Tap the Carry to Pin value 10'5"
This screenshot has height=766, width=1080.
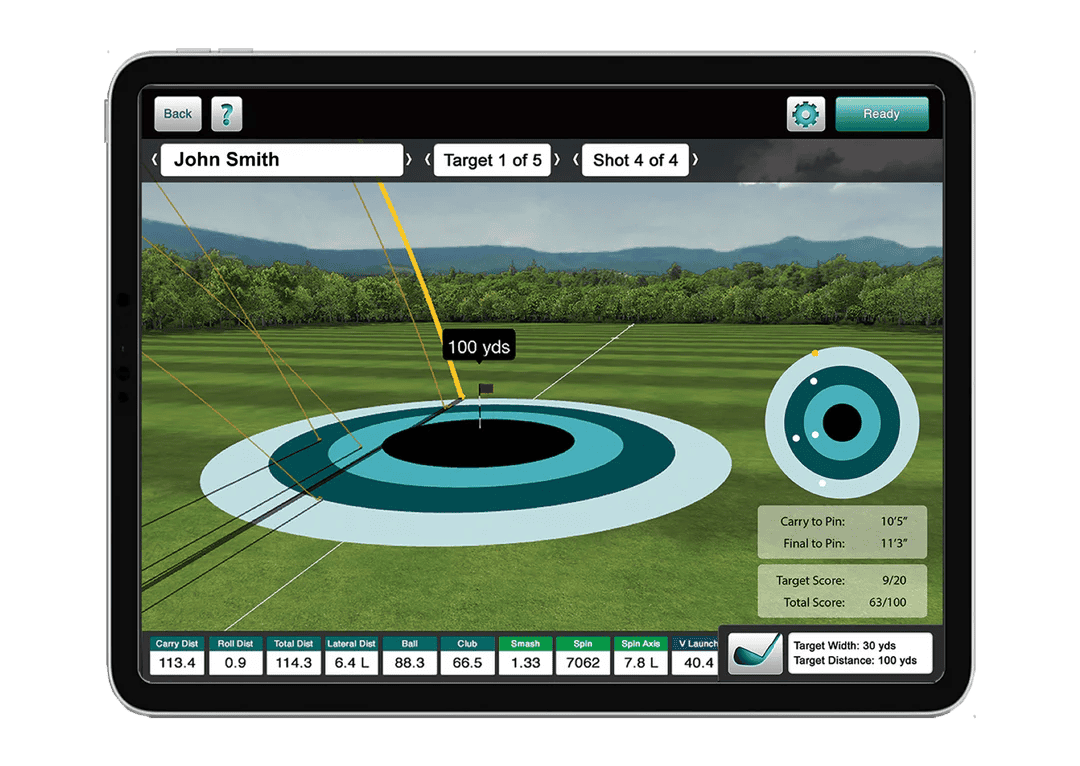(x=893, y=521)
